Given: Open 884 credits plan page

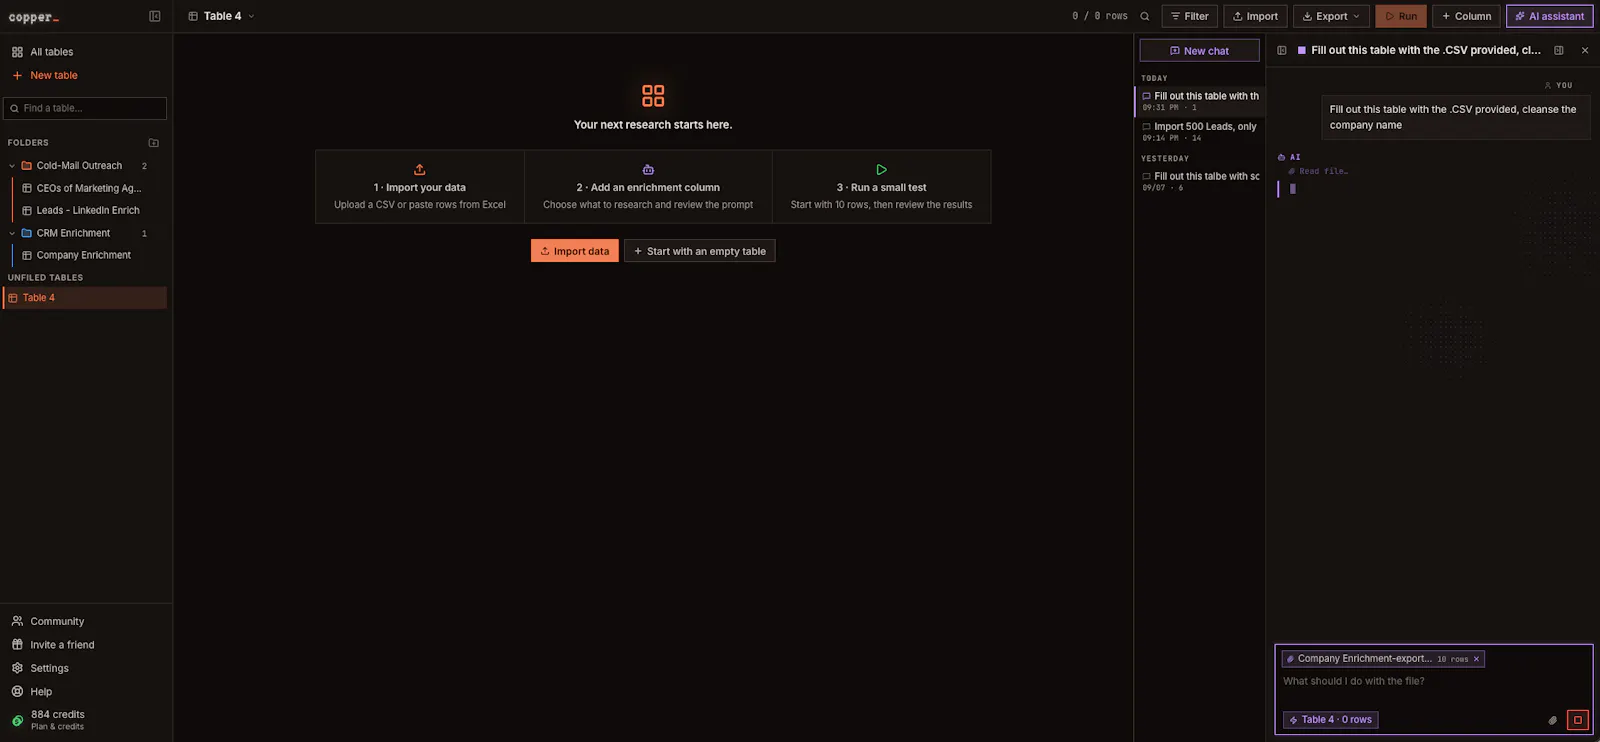Looking at the screenshot, I should (57, 720).
